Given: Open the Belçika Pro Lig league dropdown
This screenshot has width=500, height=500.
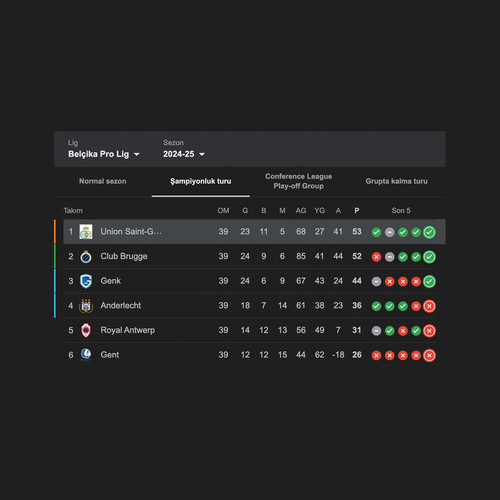Looking at the screenshot, I should pos(104,154).
